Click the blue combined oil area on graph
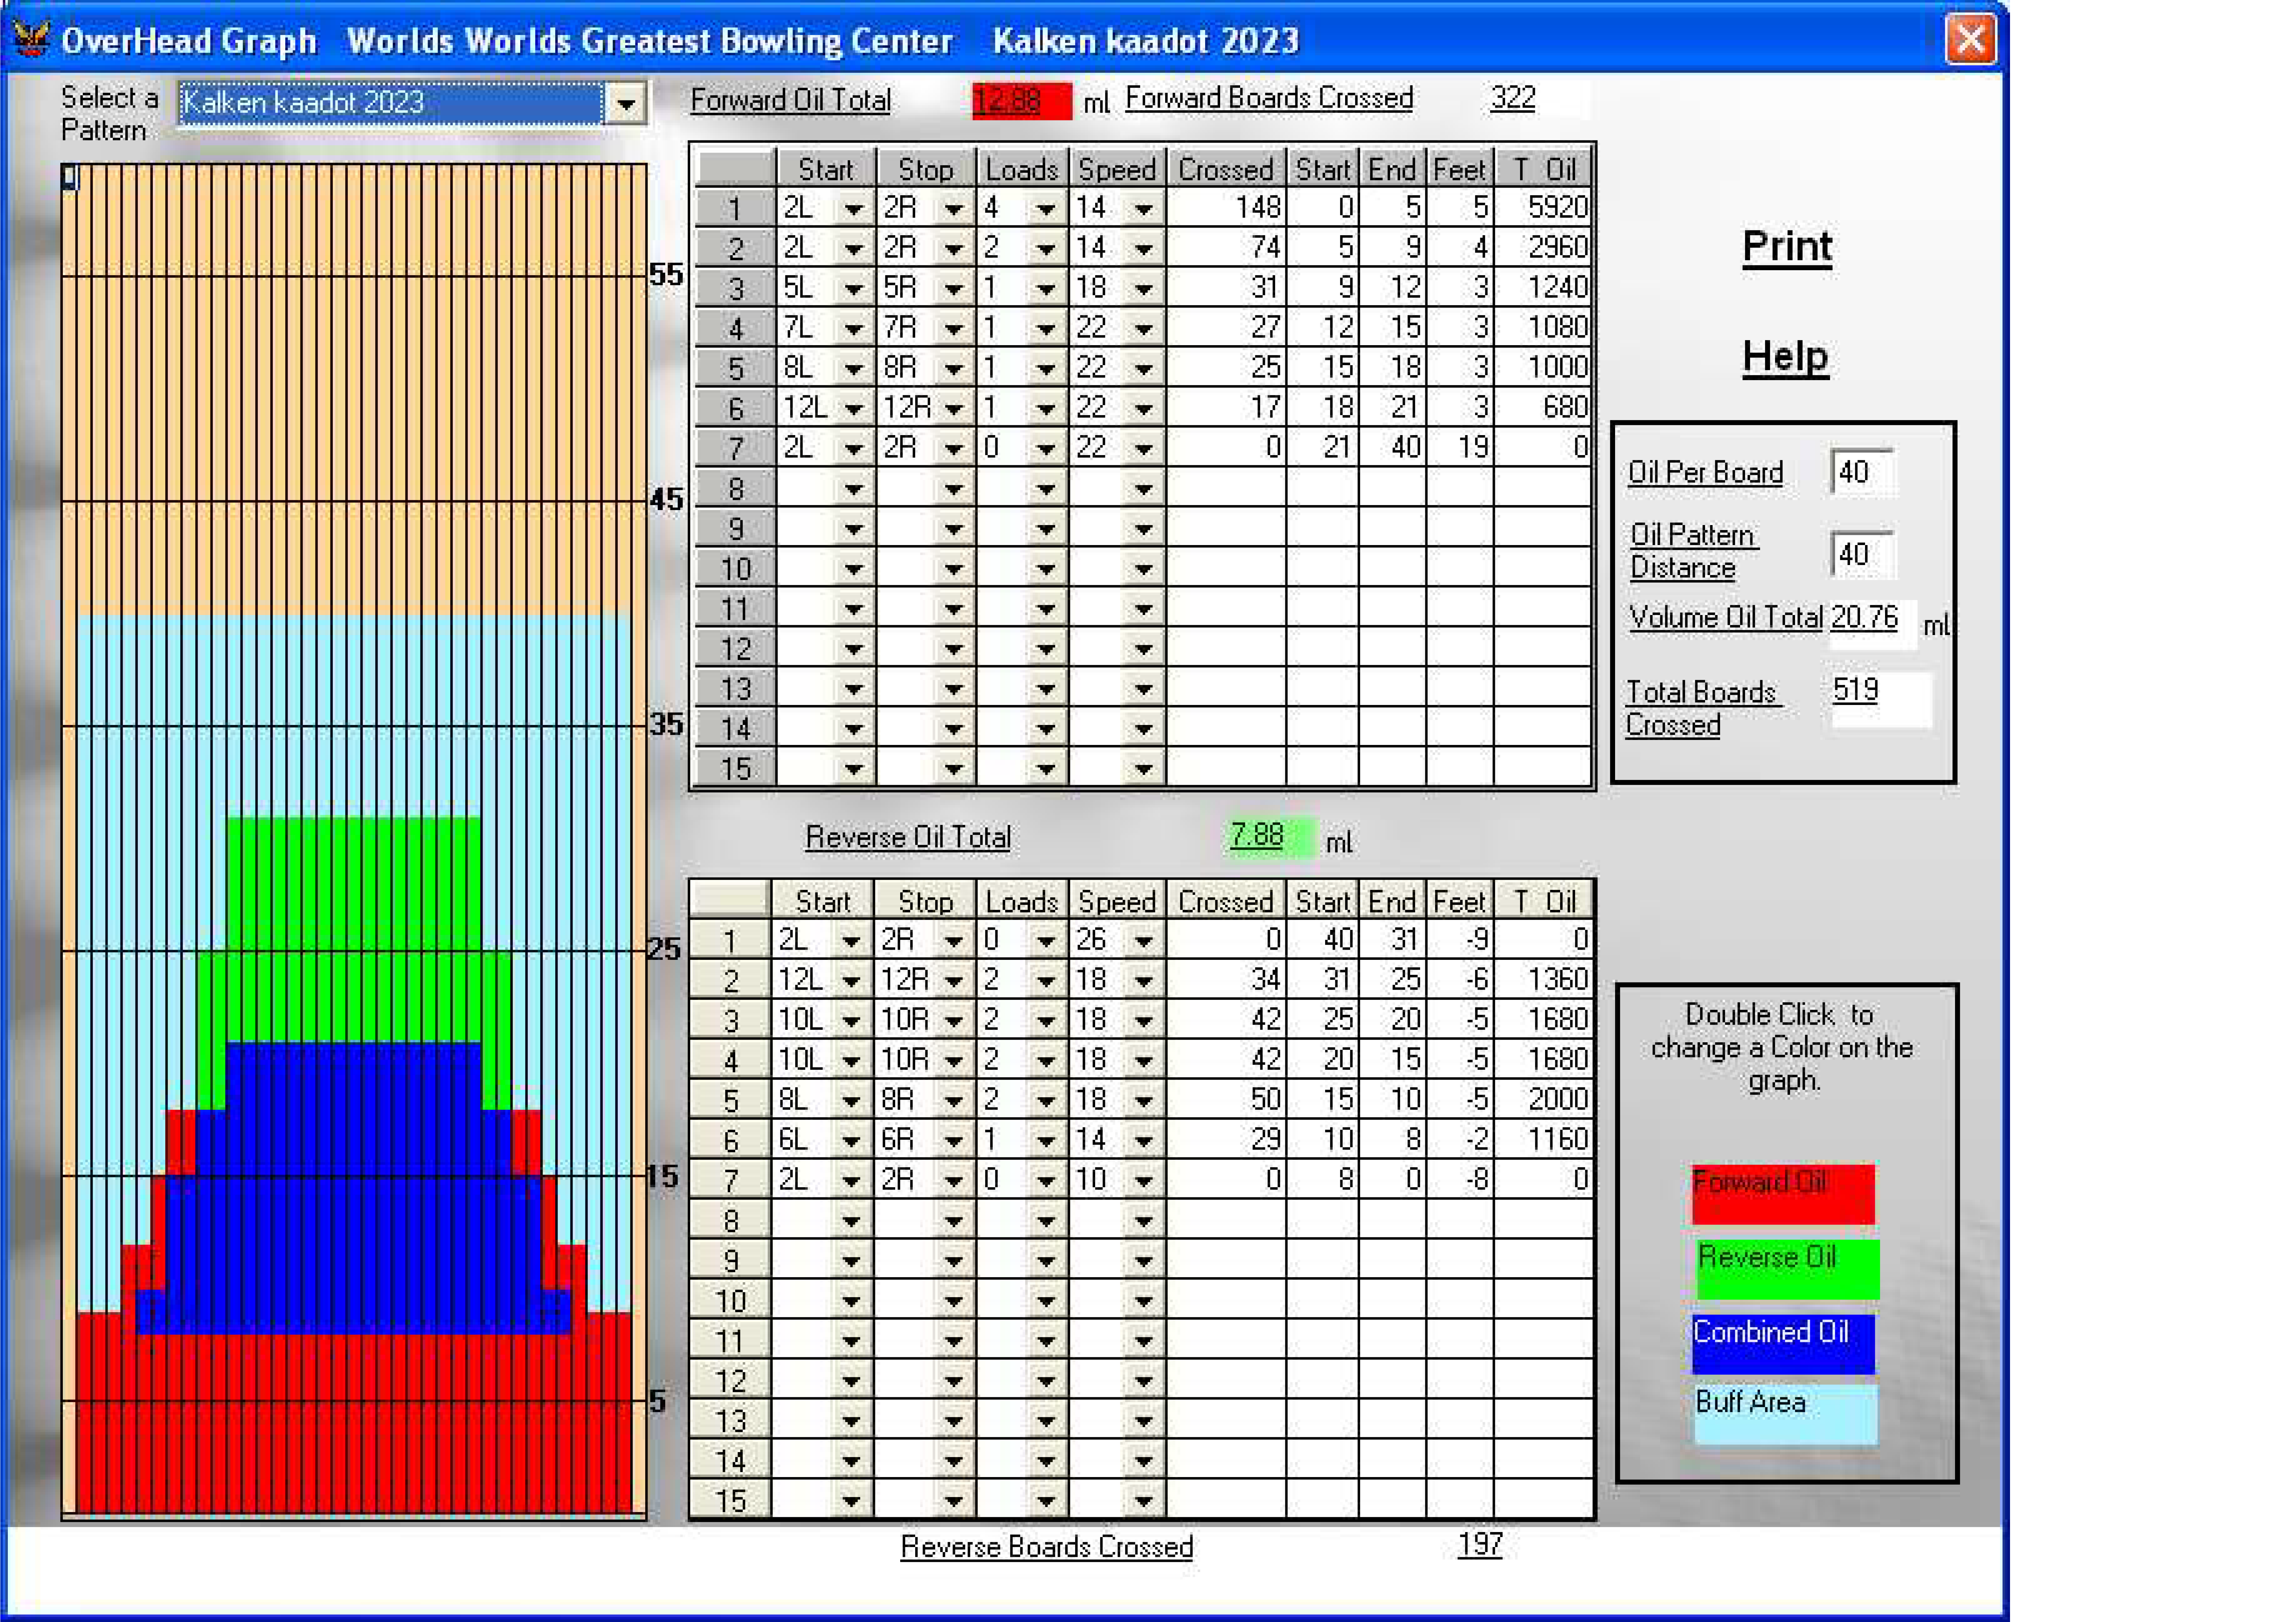2296x1622 pixels. point(354,1188)
